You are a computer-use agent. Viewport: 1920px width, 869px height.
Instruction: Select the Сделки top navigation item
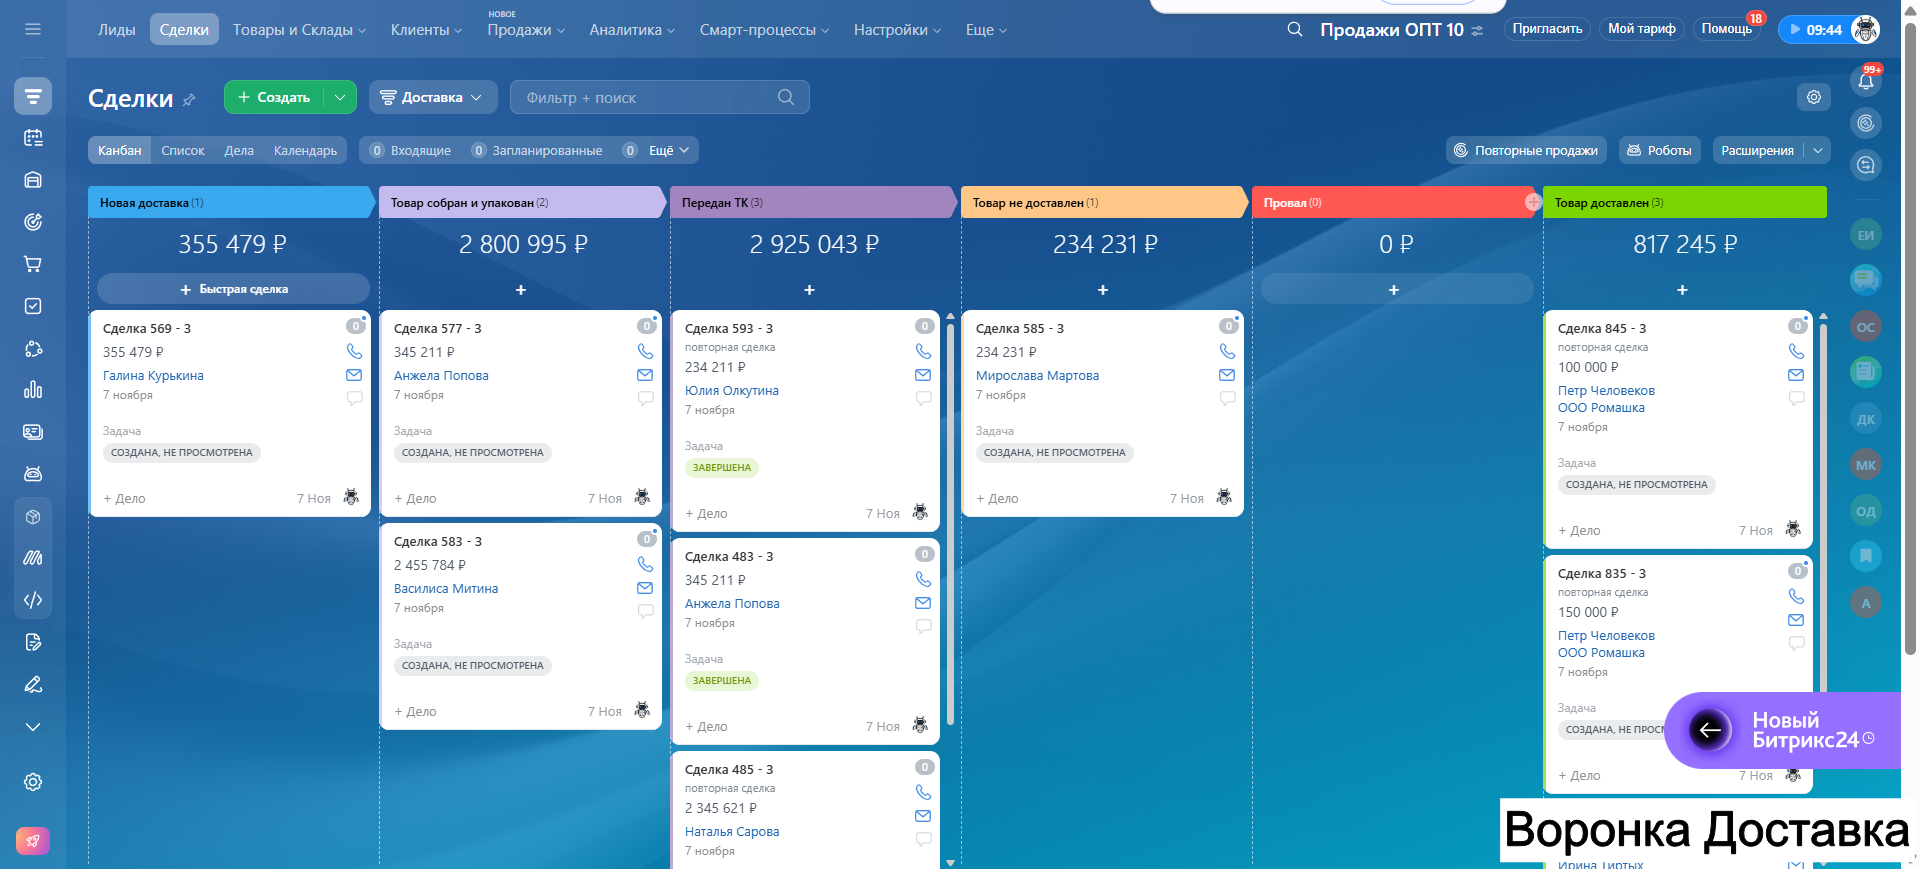184,30
